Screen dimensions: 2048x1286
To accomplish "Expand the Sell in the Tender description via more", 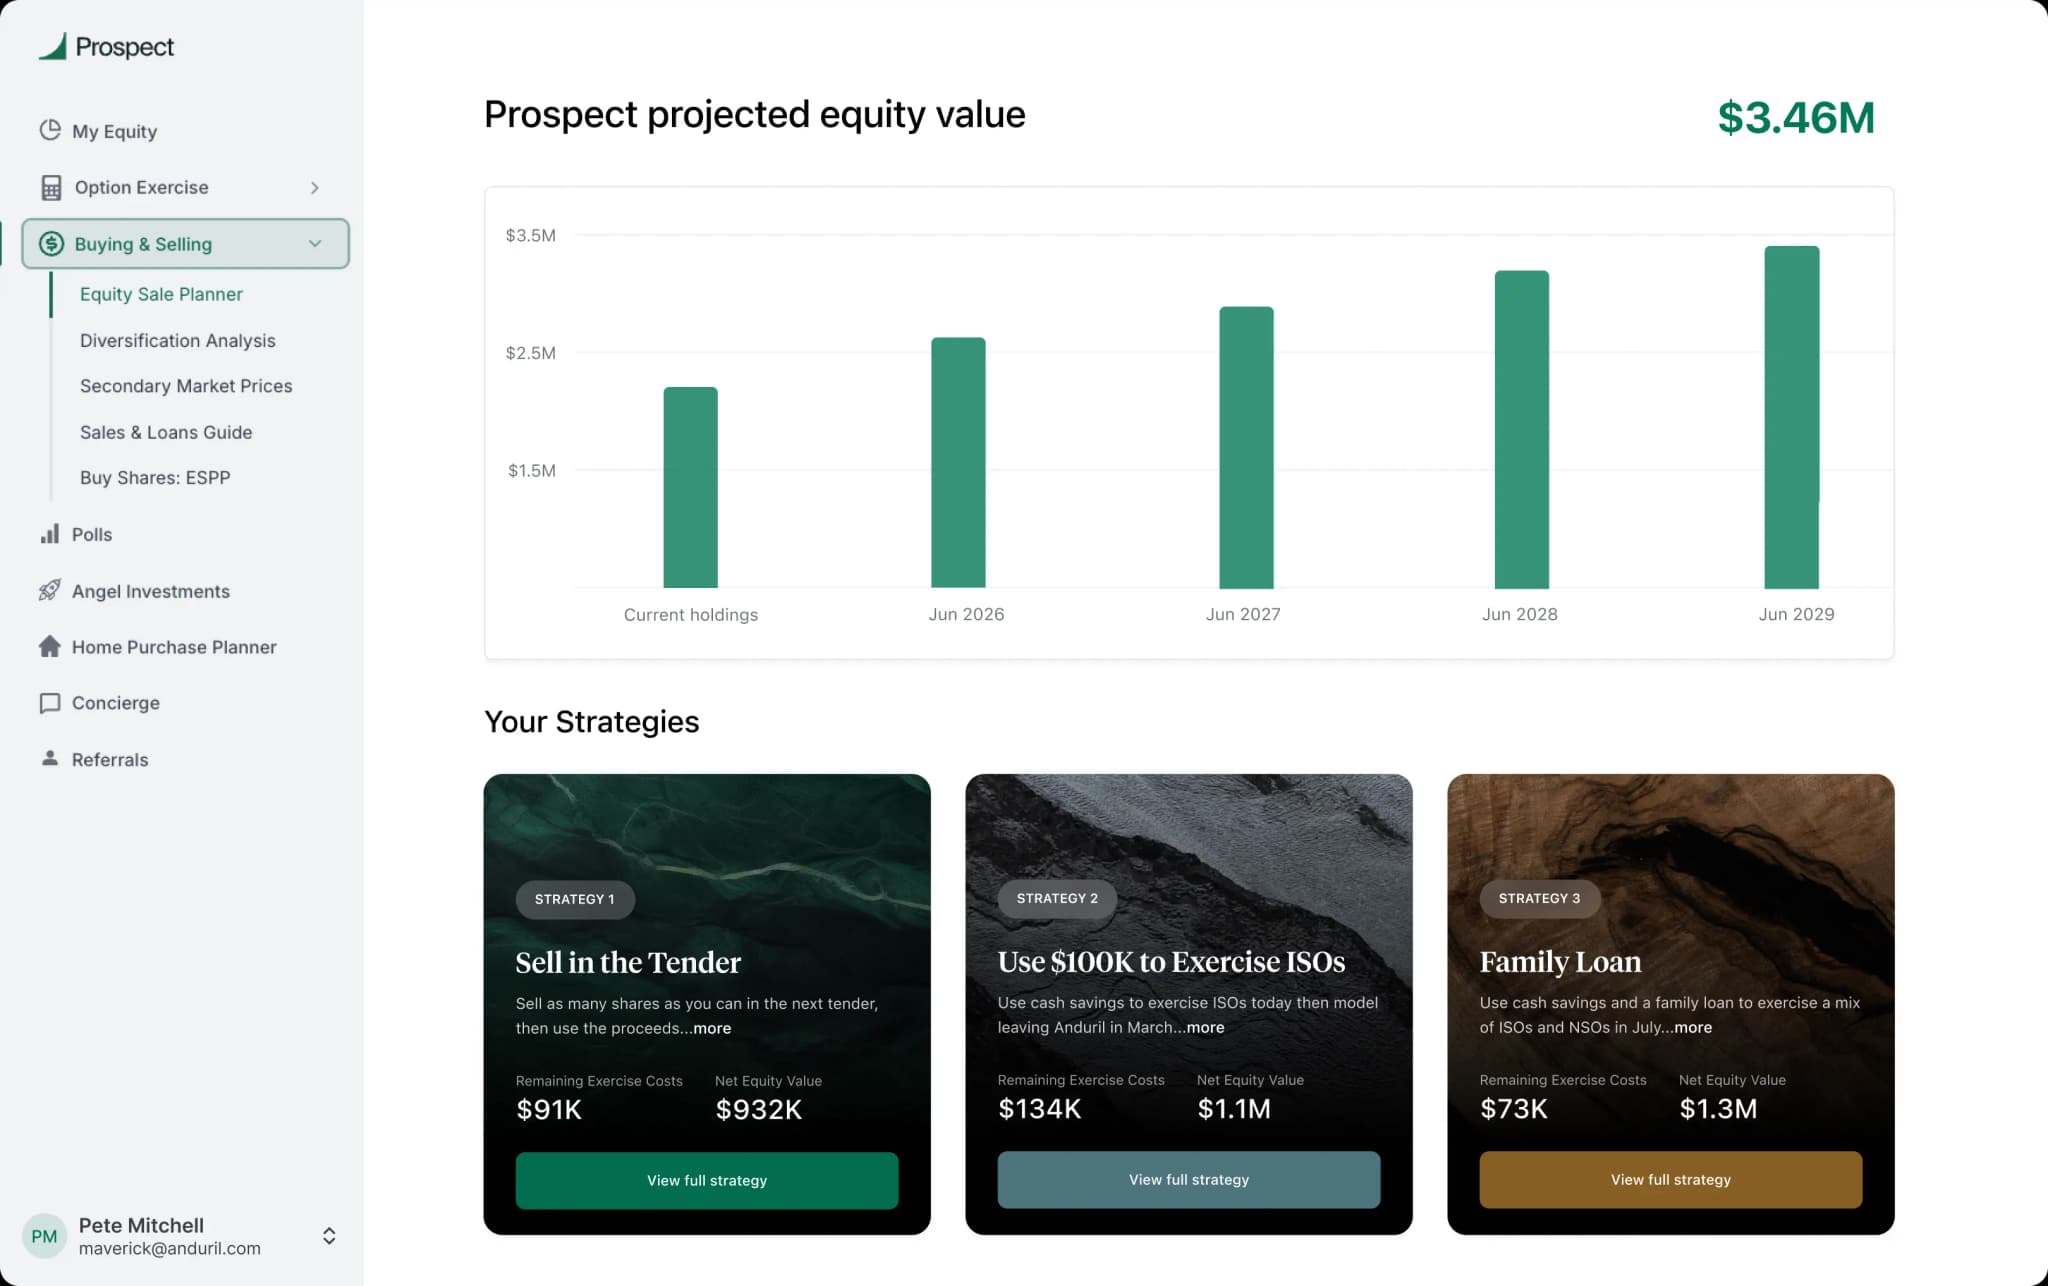I will click(713, 1028).
